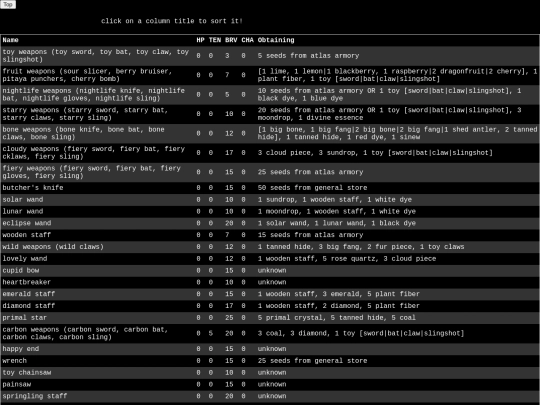Sort table by Name column
Image resolution: width=540 pixels, height=405 pixels.
coord(10,40)
